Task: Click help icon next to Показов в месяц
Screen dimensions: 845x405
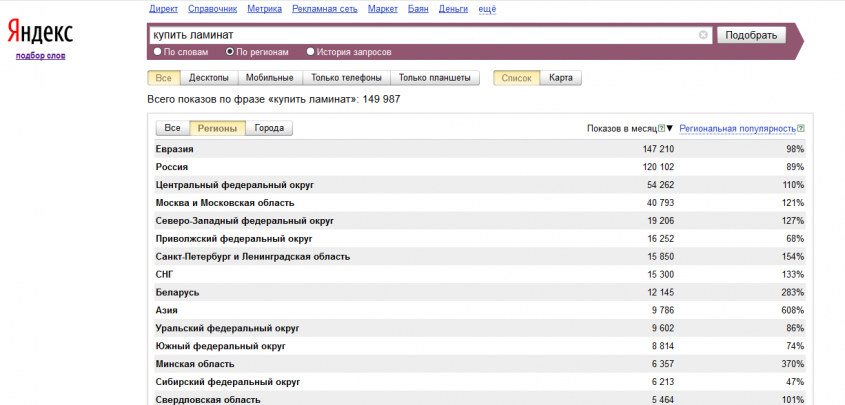Action: coord(661,129)
